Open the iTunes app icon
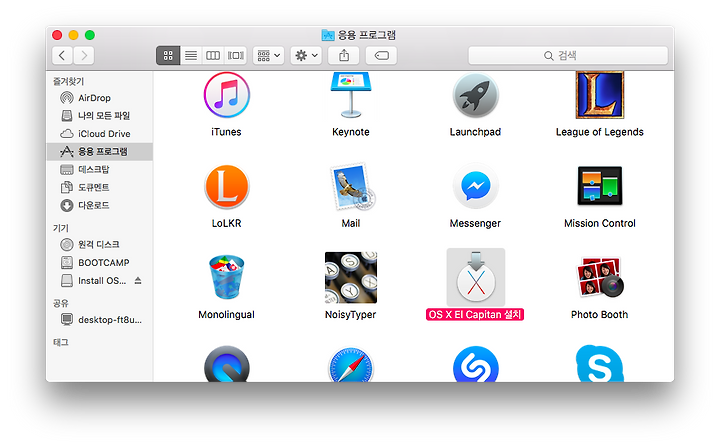Image resolution: width=720 pixels, height=447 pixels. click(x=226, y=95)
